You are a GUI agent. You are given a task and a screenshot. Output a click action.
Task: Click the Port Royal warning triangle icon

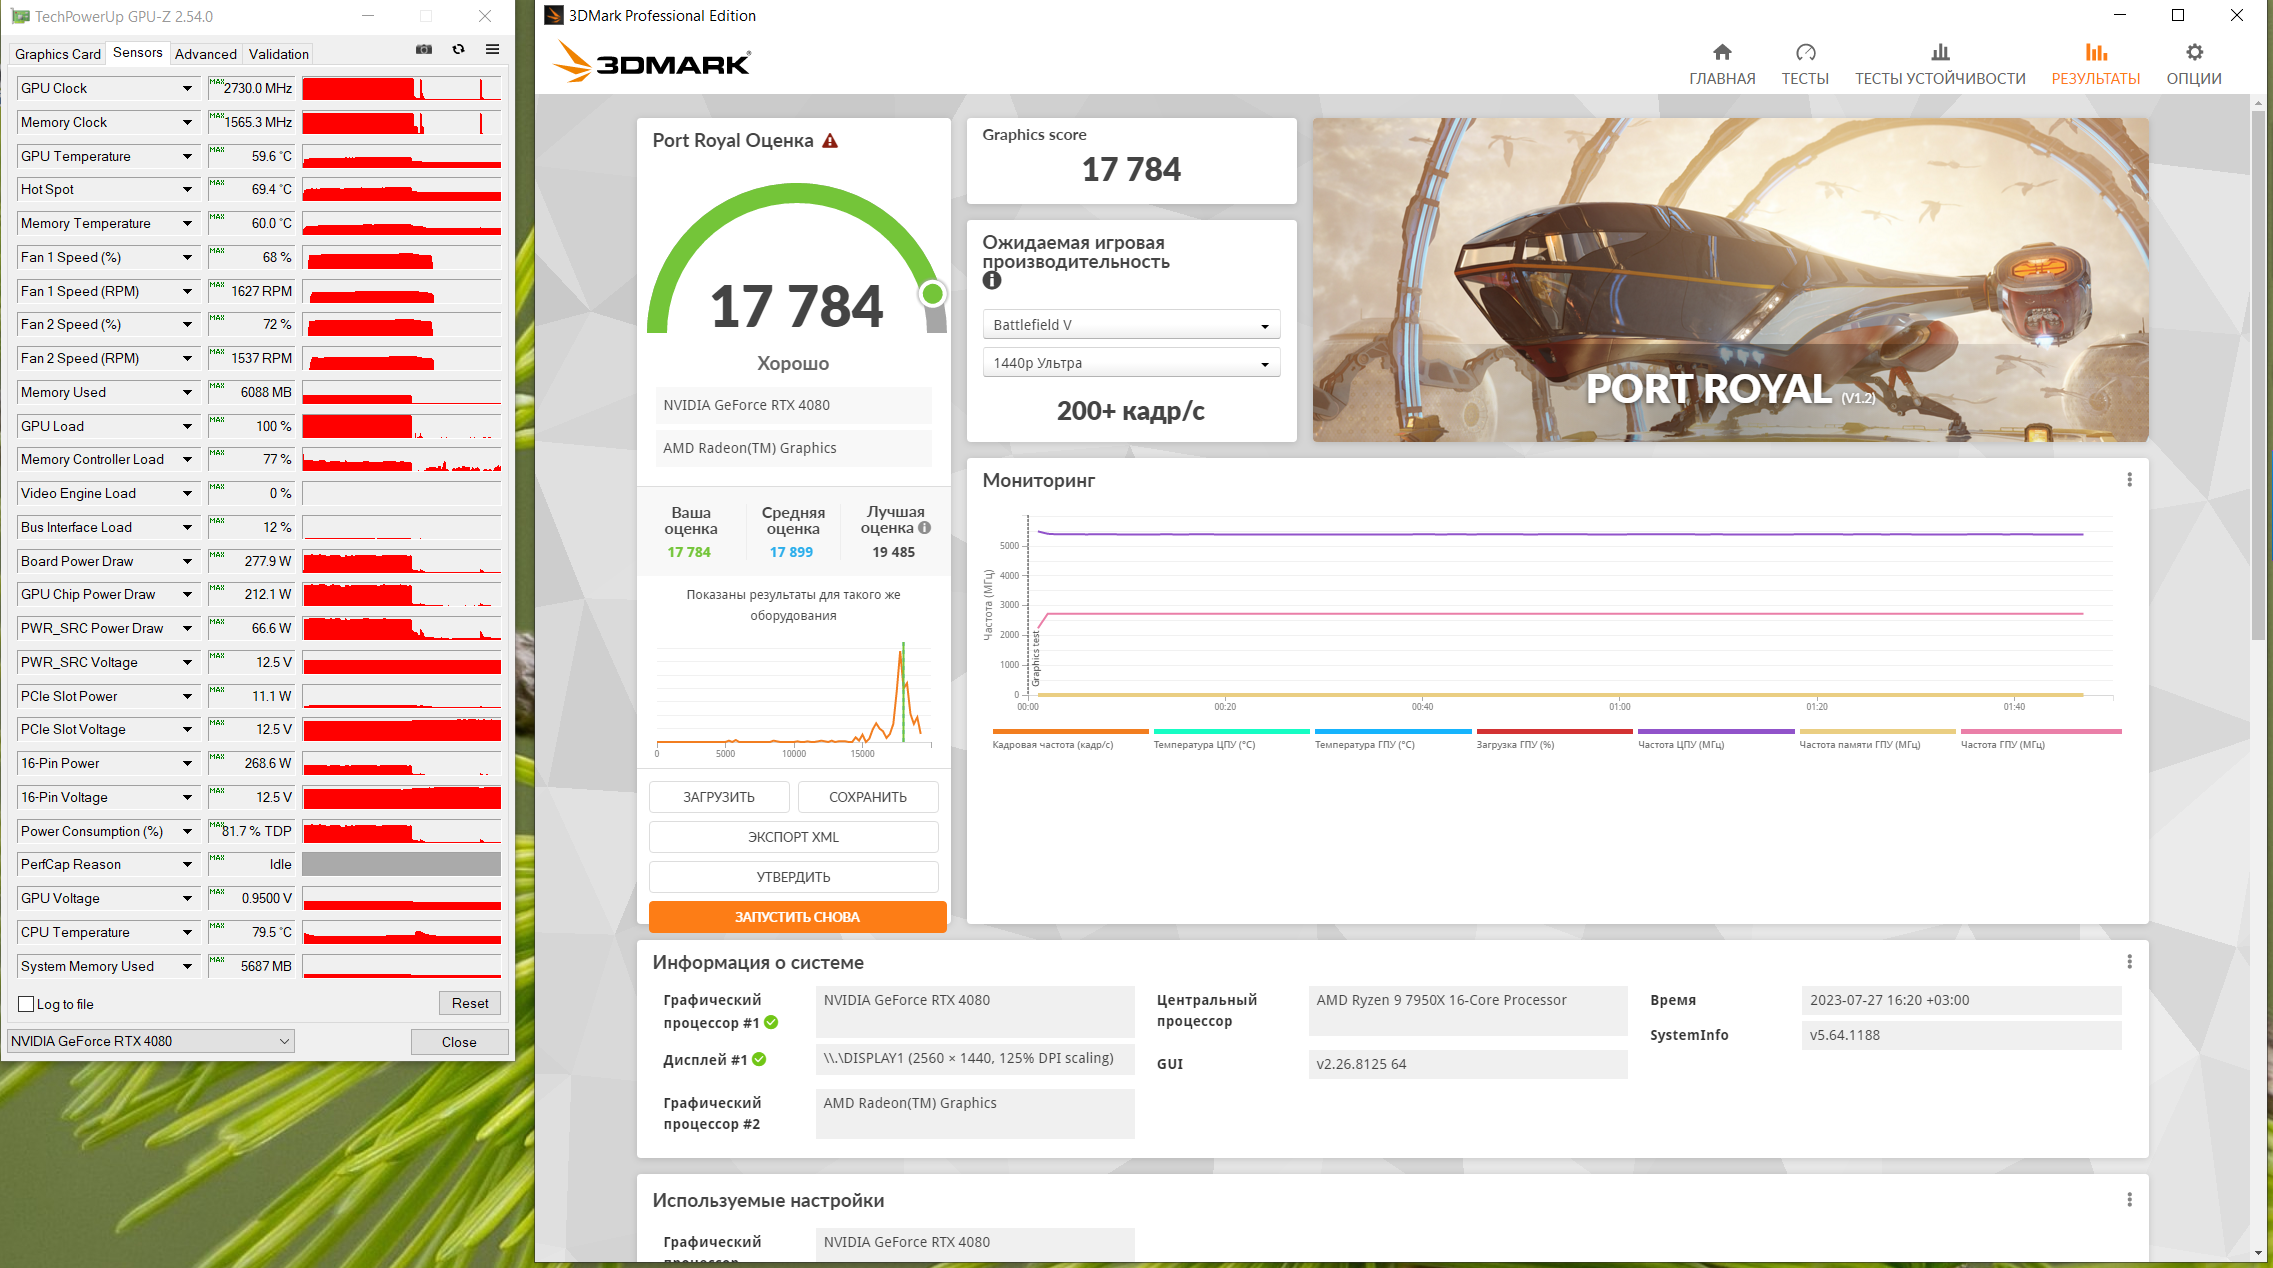click(x=830, y=141)
